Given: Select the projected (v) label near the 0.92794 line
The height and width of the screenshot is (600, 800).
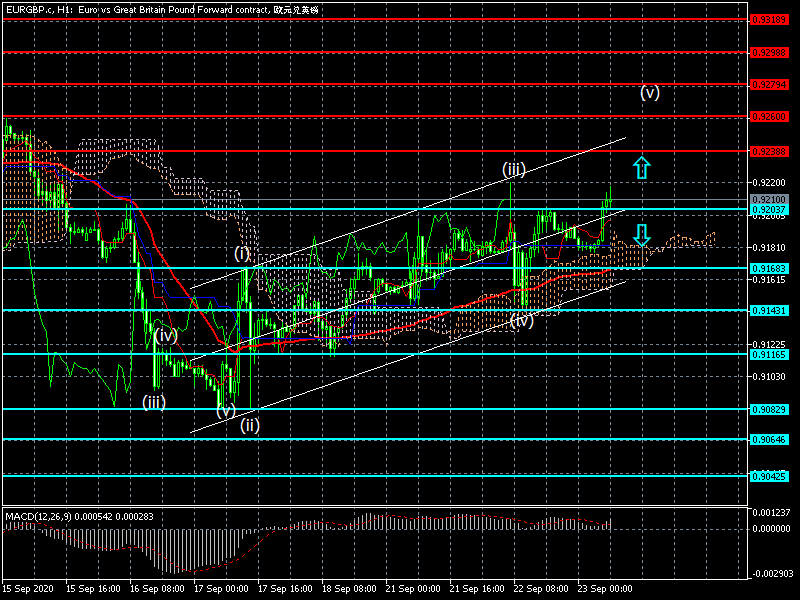Looking at the screenshot, I should [x=650, y=92].
